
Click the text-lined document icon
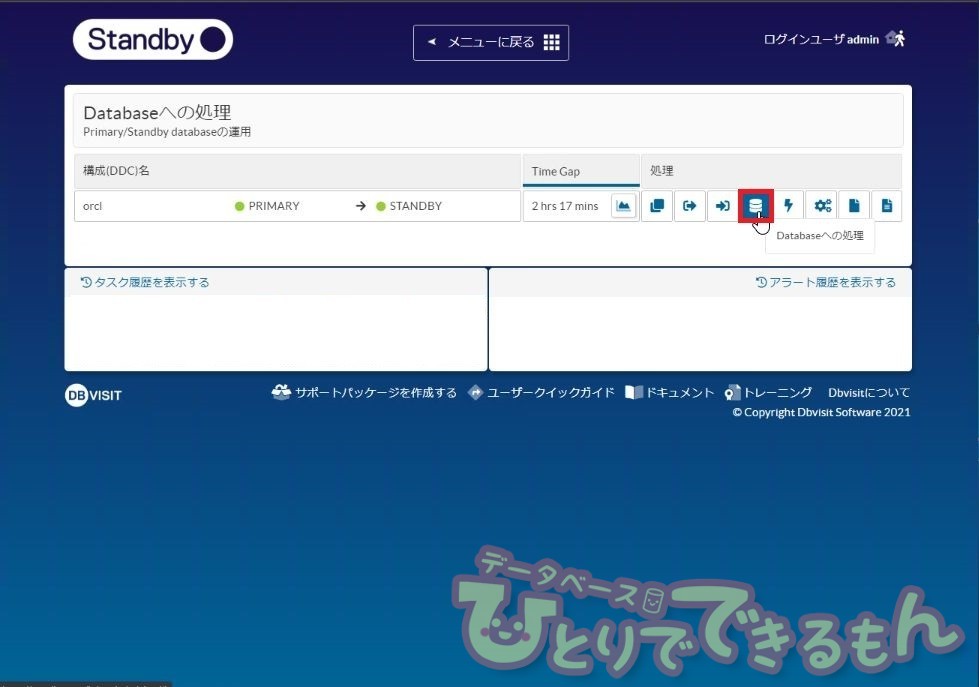tap(886, 206)
